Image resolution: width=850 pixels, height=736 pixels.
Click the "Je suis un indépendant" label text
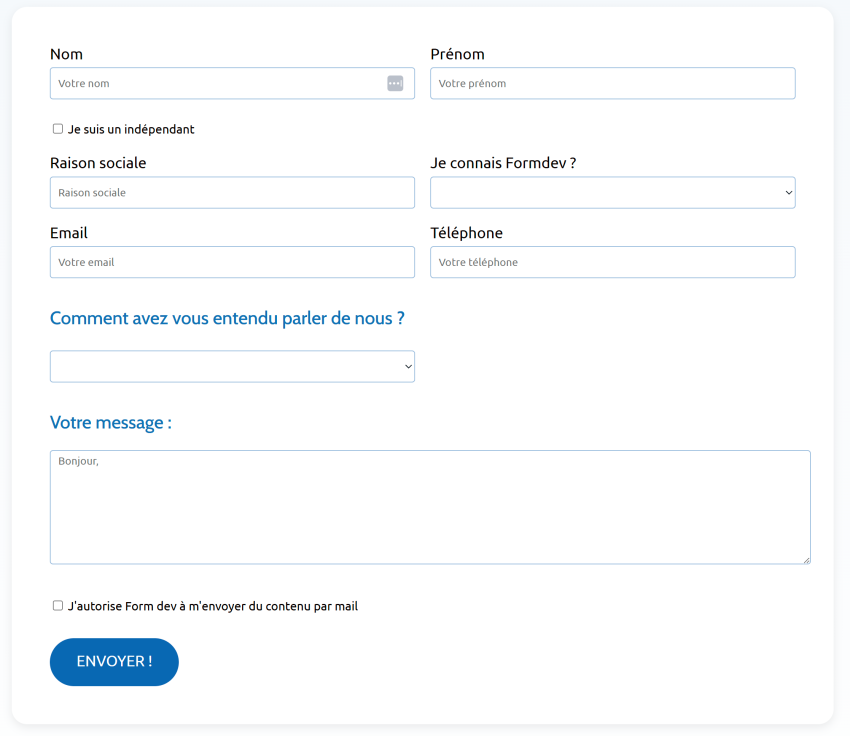point(131,129)
